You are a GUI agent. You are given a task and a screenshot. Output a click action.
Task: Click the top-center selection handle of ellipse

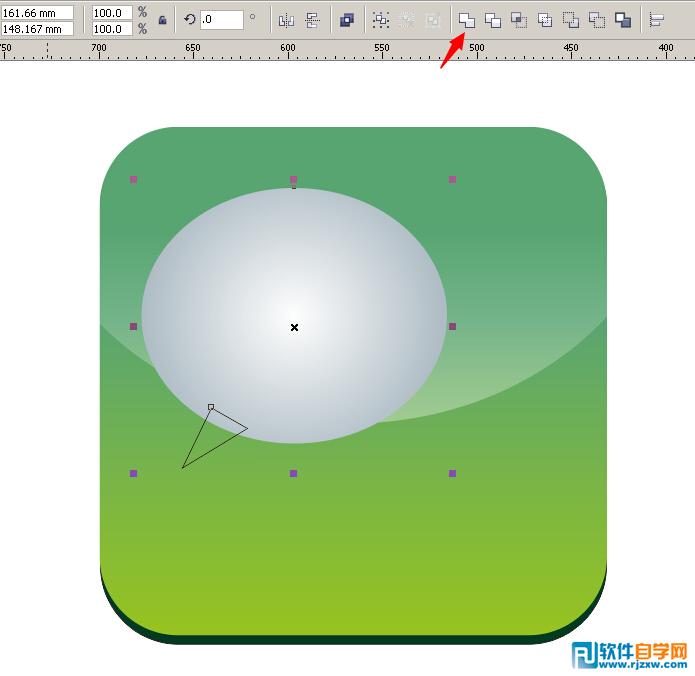293,180
